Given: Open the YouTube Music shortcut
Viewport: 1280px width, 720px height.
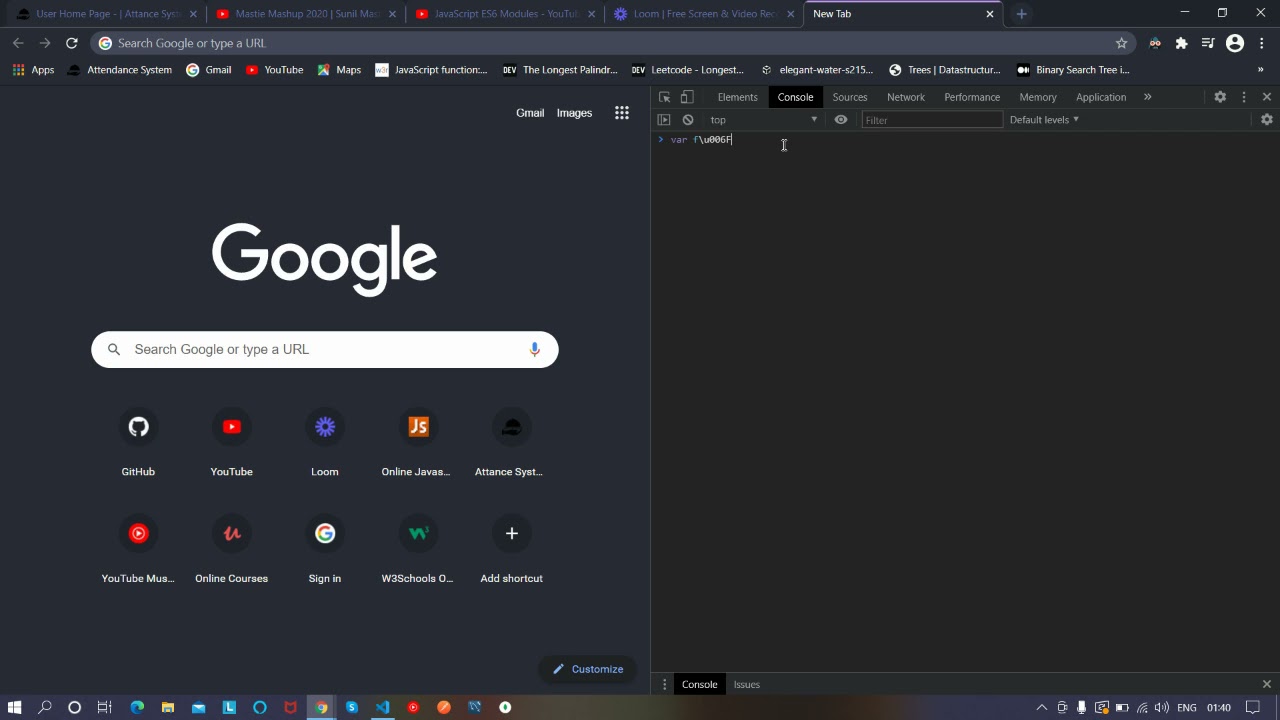Looking at the screenshot, I should [138, 548].
